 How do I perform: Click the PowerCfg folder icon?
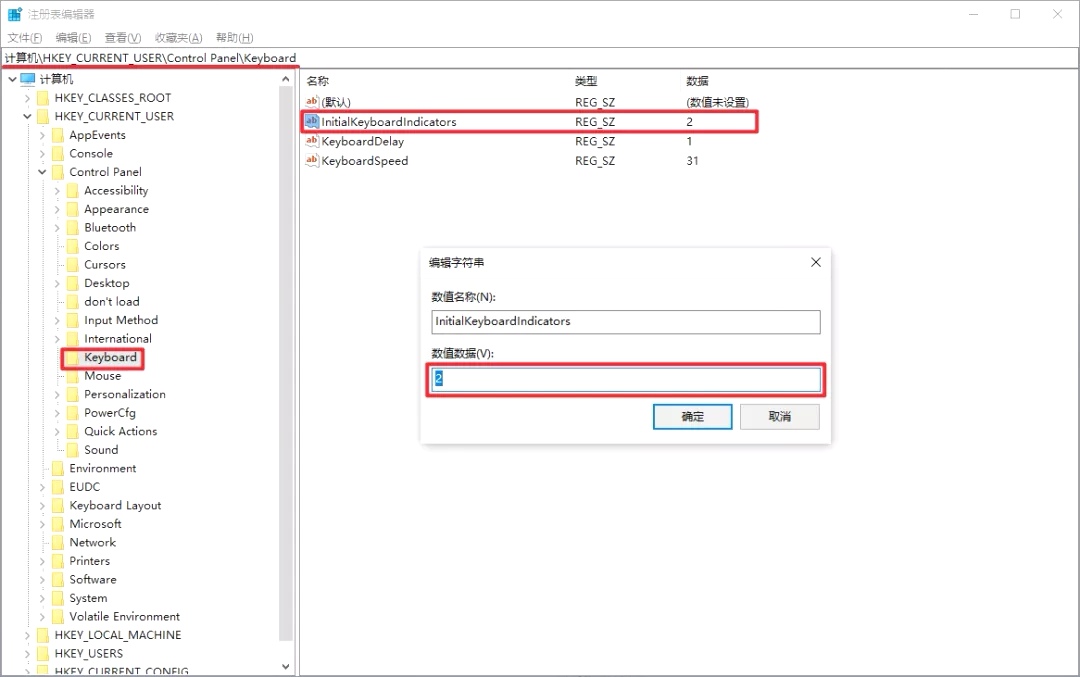pos(72,413)
